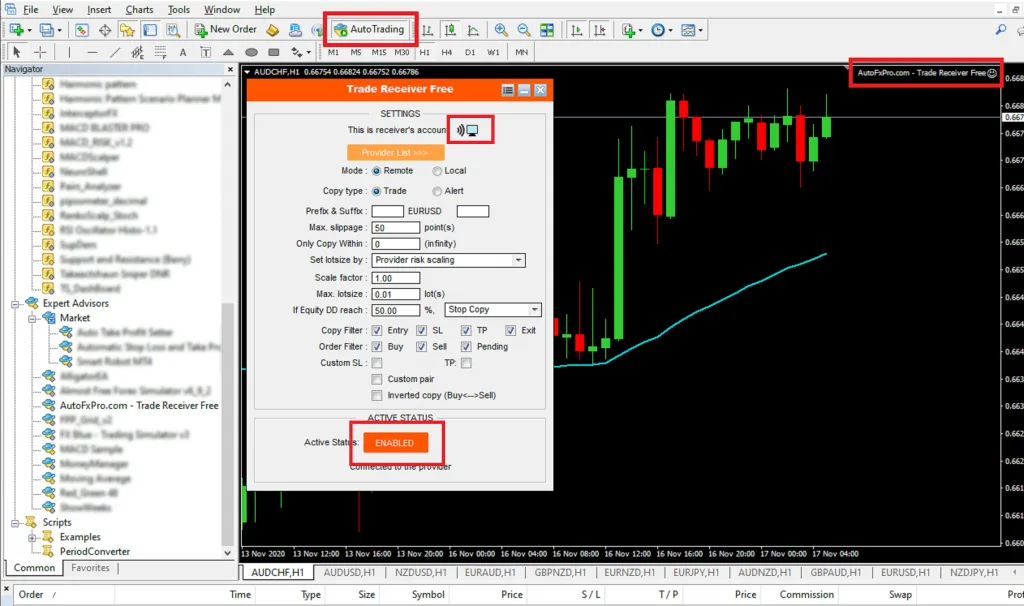1024x606 pixels.
Task: Open periodicity clock dropdown arrow
Action: [670, 30]
